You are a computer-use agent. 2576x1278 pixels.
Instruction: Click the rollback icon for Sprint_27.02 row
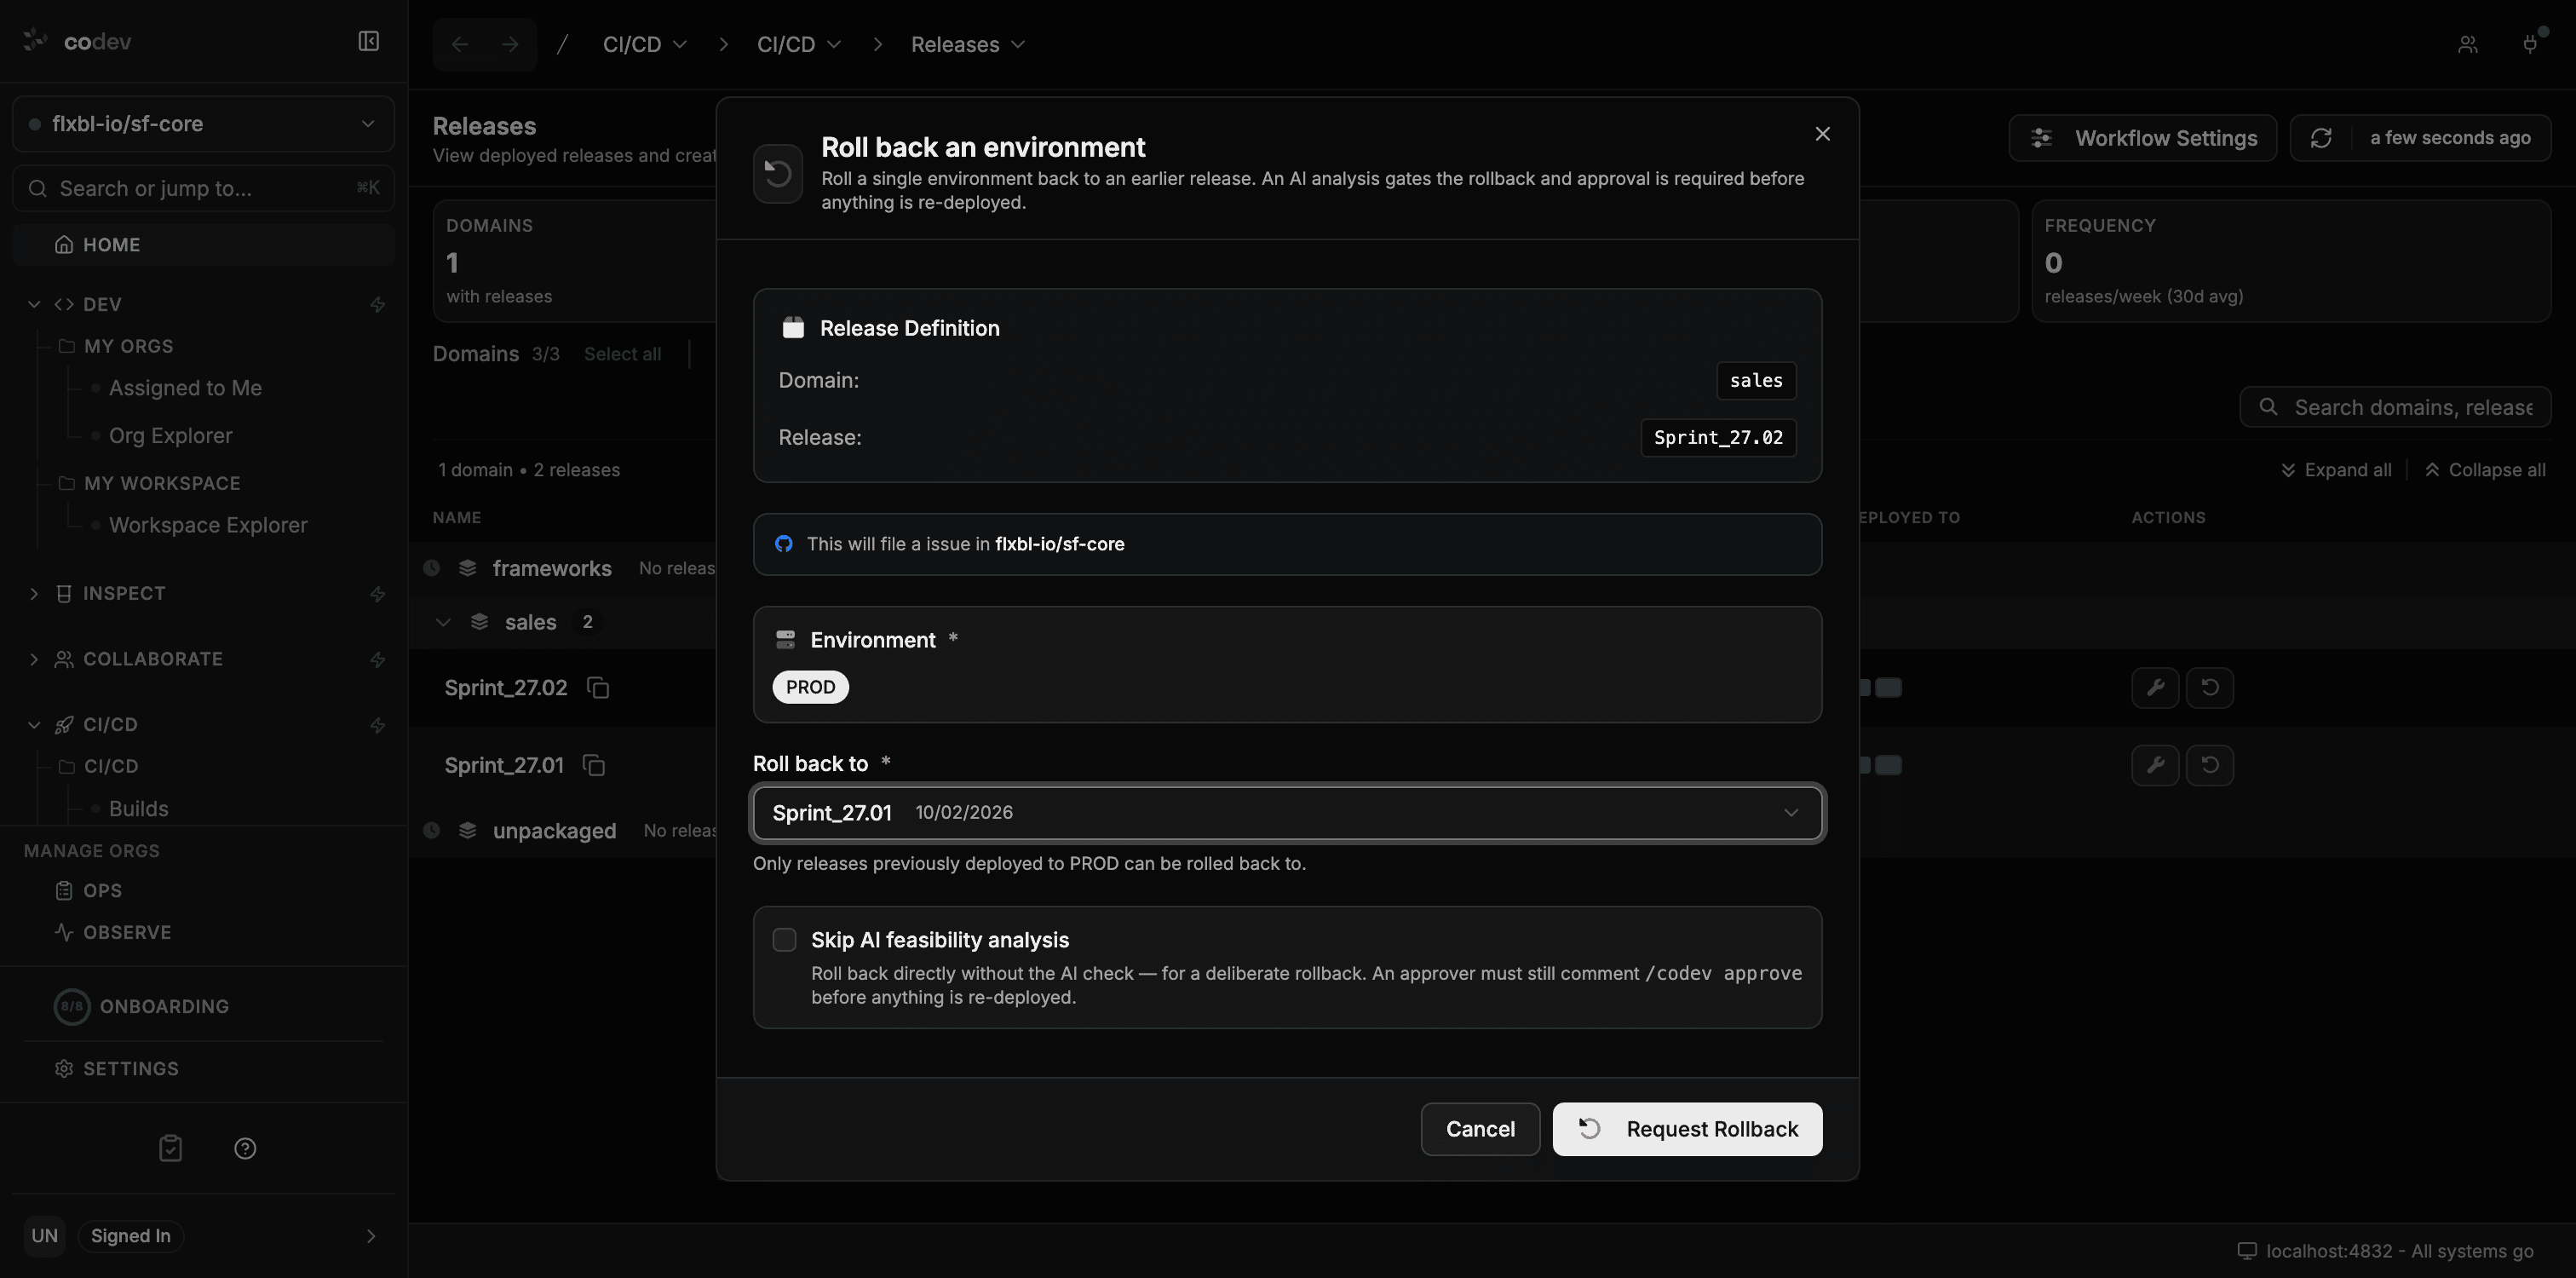pyautogui.click(x=2210, y=688)
